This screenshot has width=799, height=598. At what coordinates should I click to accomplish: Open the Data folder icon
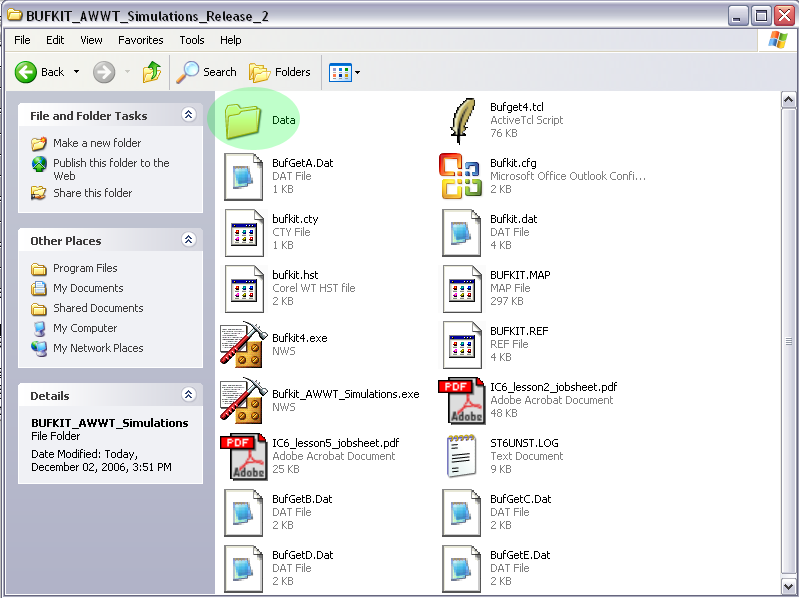[243, 120]
